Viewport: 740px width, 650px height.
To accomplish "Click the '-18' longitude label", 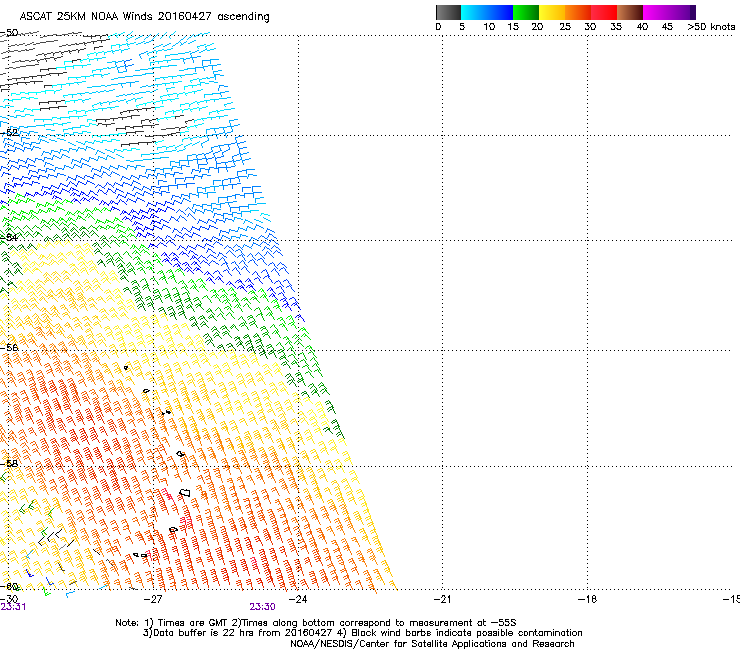I will [587, 599].
